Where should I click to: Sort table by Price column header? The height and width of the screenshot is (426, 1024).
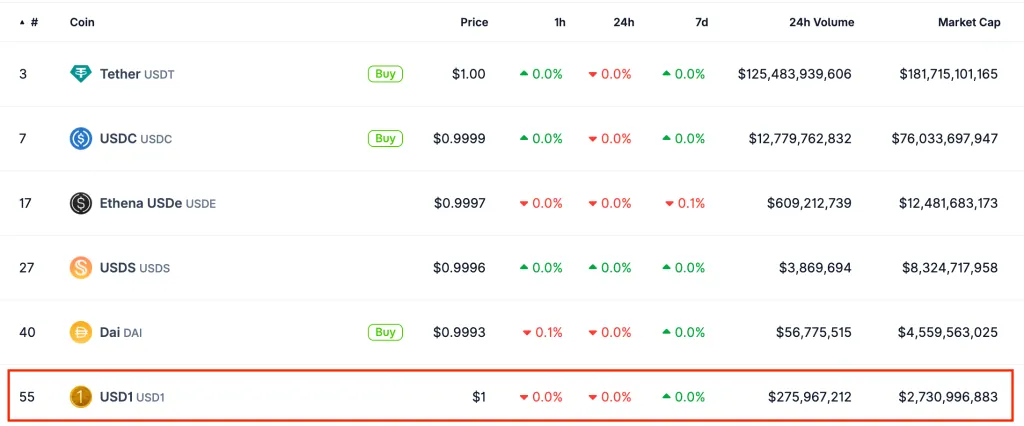[474, 22]
